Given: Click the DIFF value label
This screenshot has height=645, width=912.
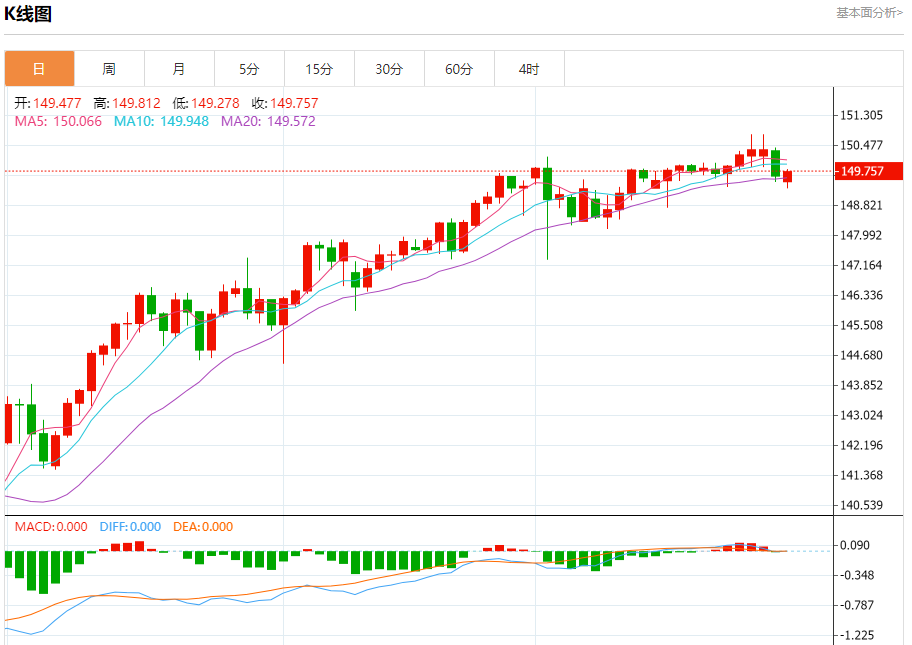Looking at the screenshot, I should pos(128,527).
